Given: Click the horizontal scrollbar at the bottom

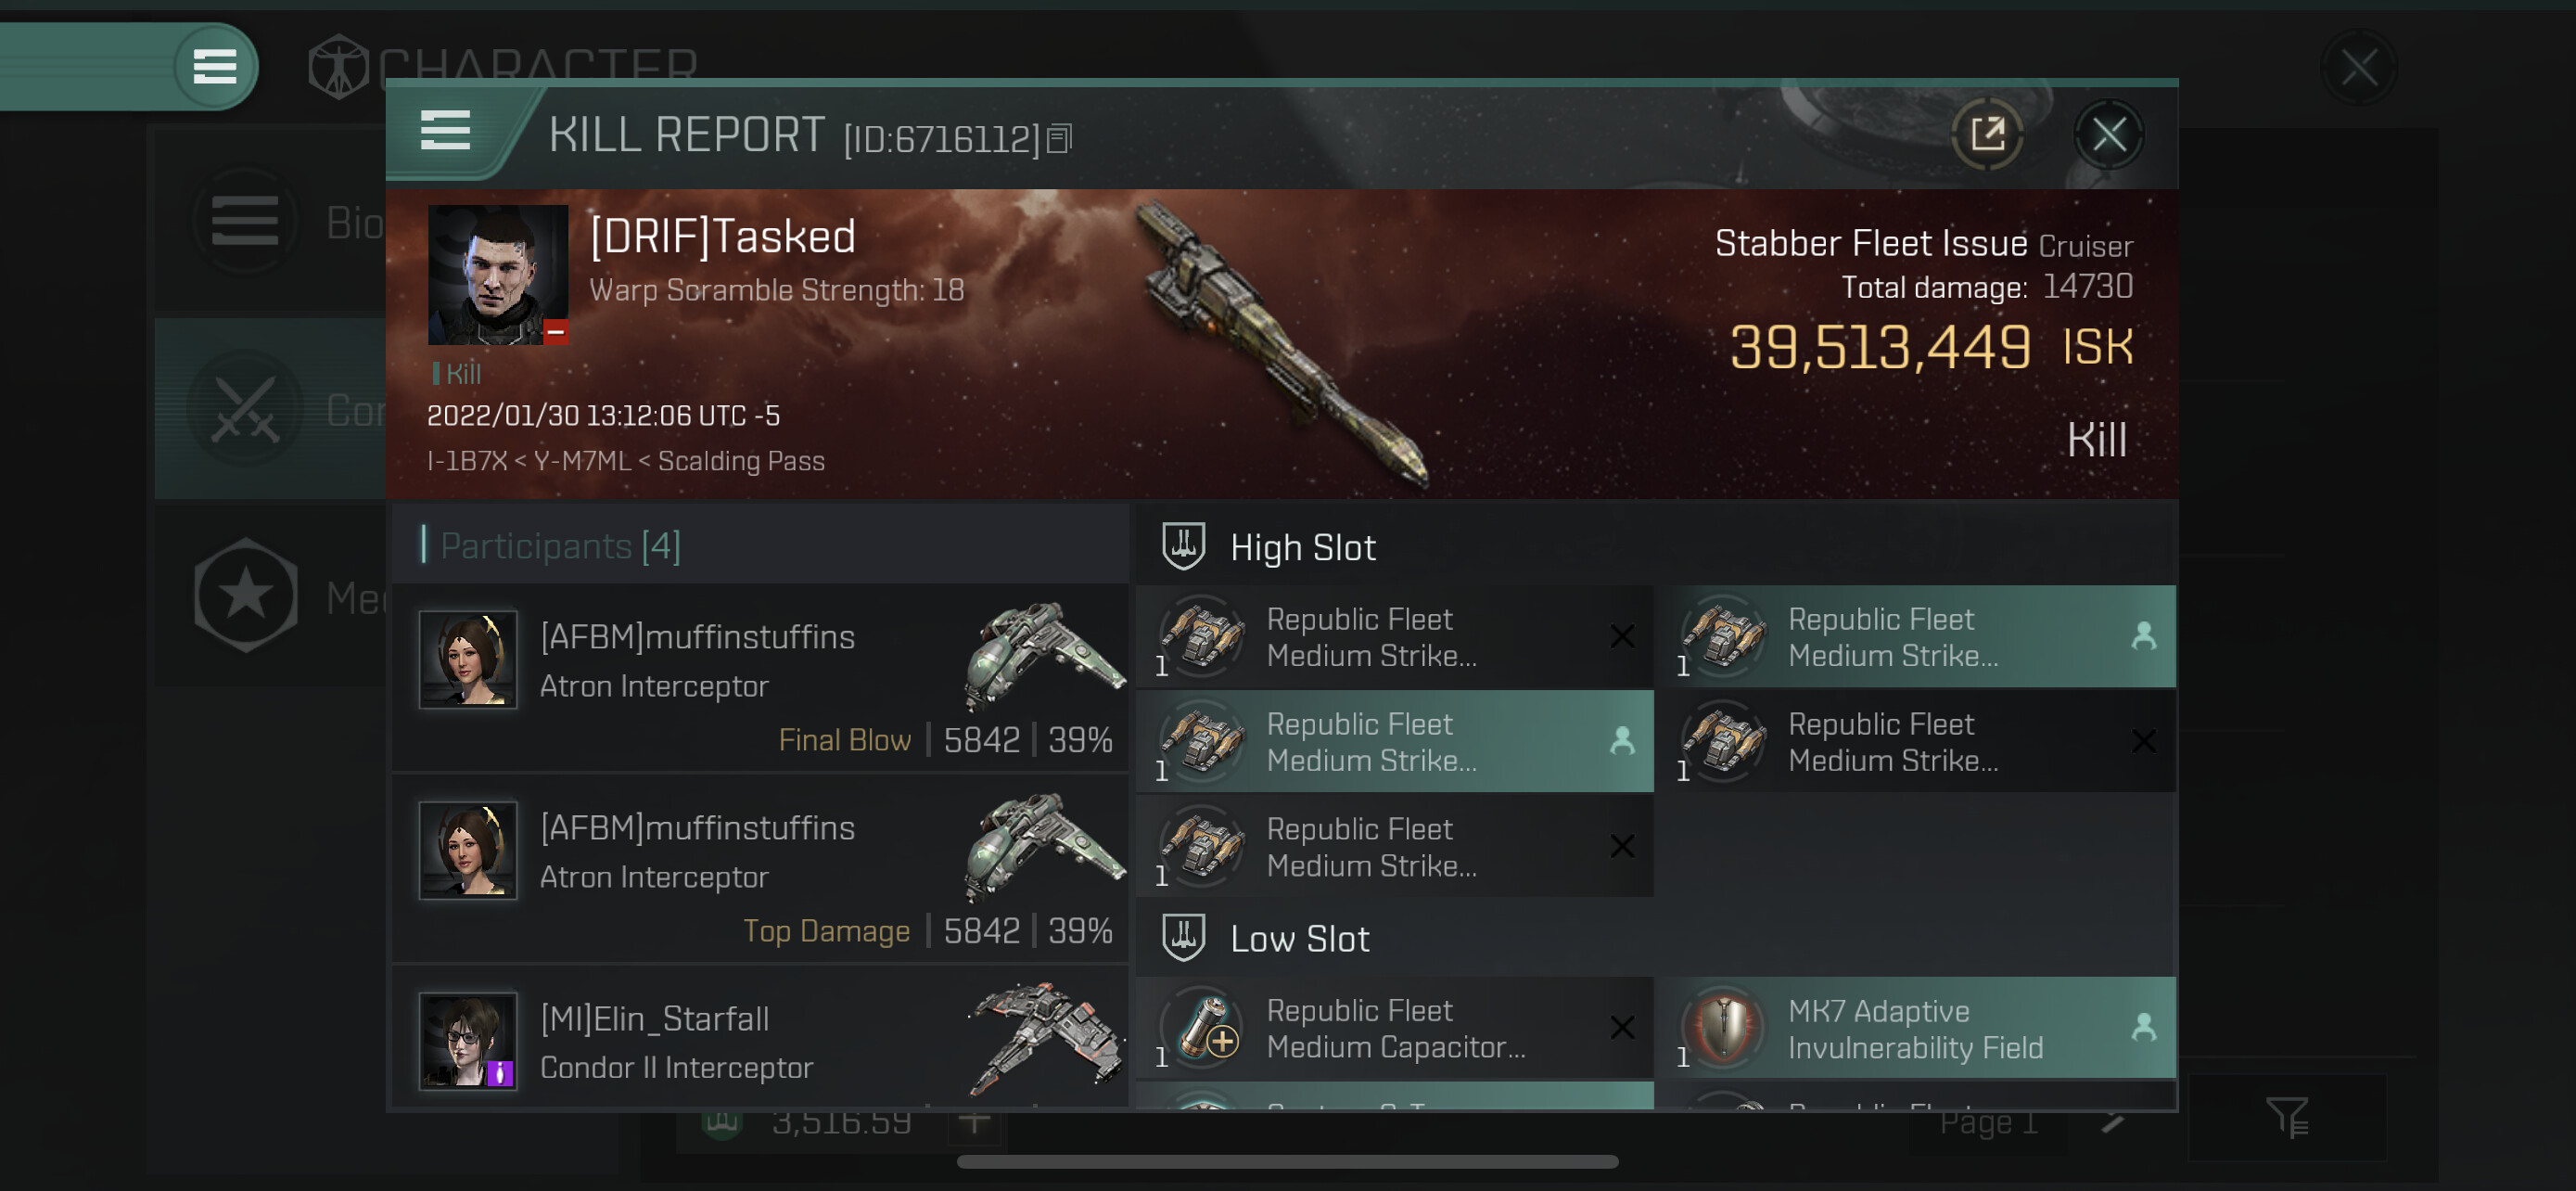Looking at the screenshot, I should click(x=1287, y=1162).
